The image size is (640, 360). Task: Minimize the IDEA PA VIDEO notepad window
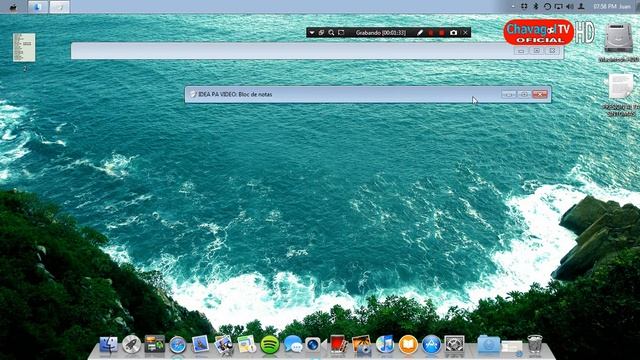[509, 94]
